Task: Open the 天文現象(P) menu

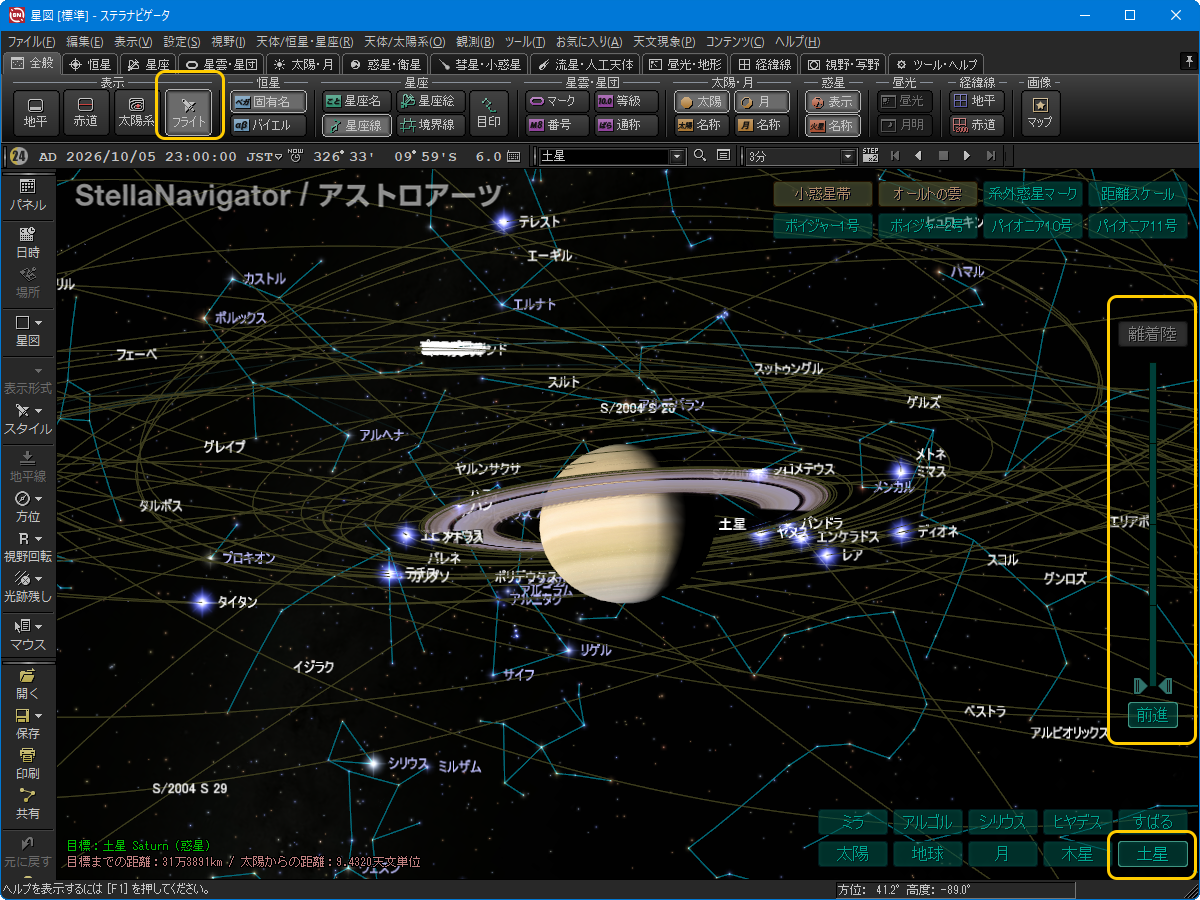Action: (x=664, y=41)
